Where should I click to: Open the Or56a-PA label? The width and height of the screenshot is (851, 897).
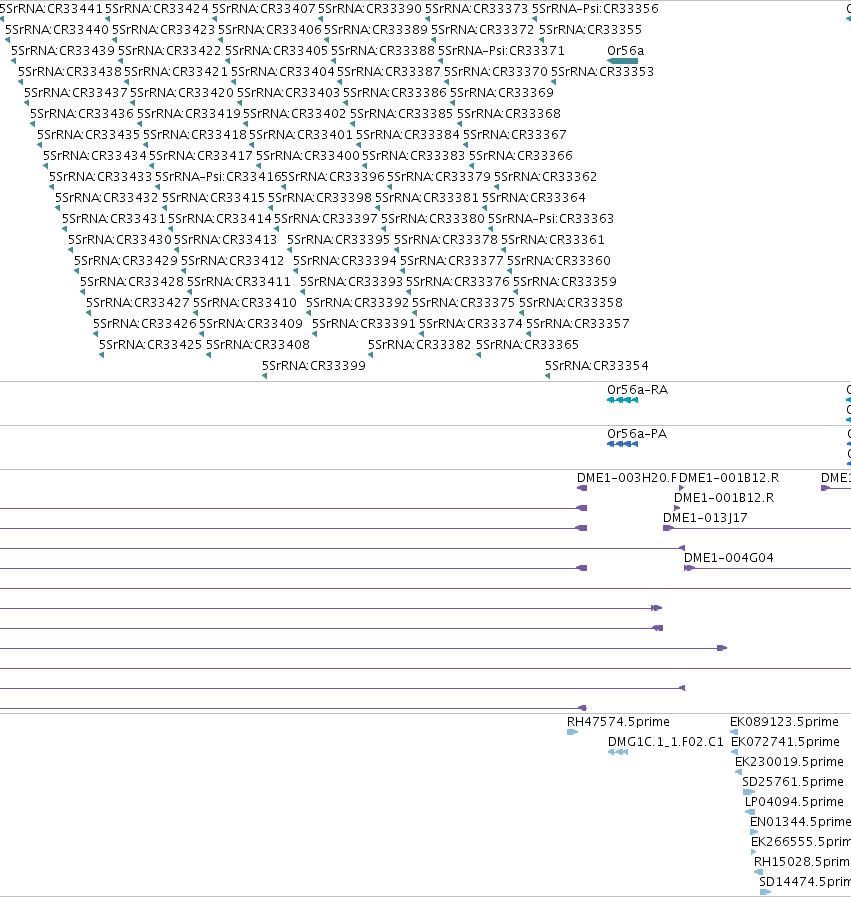tap(637, 434)
